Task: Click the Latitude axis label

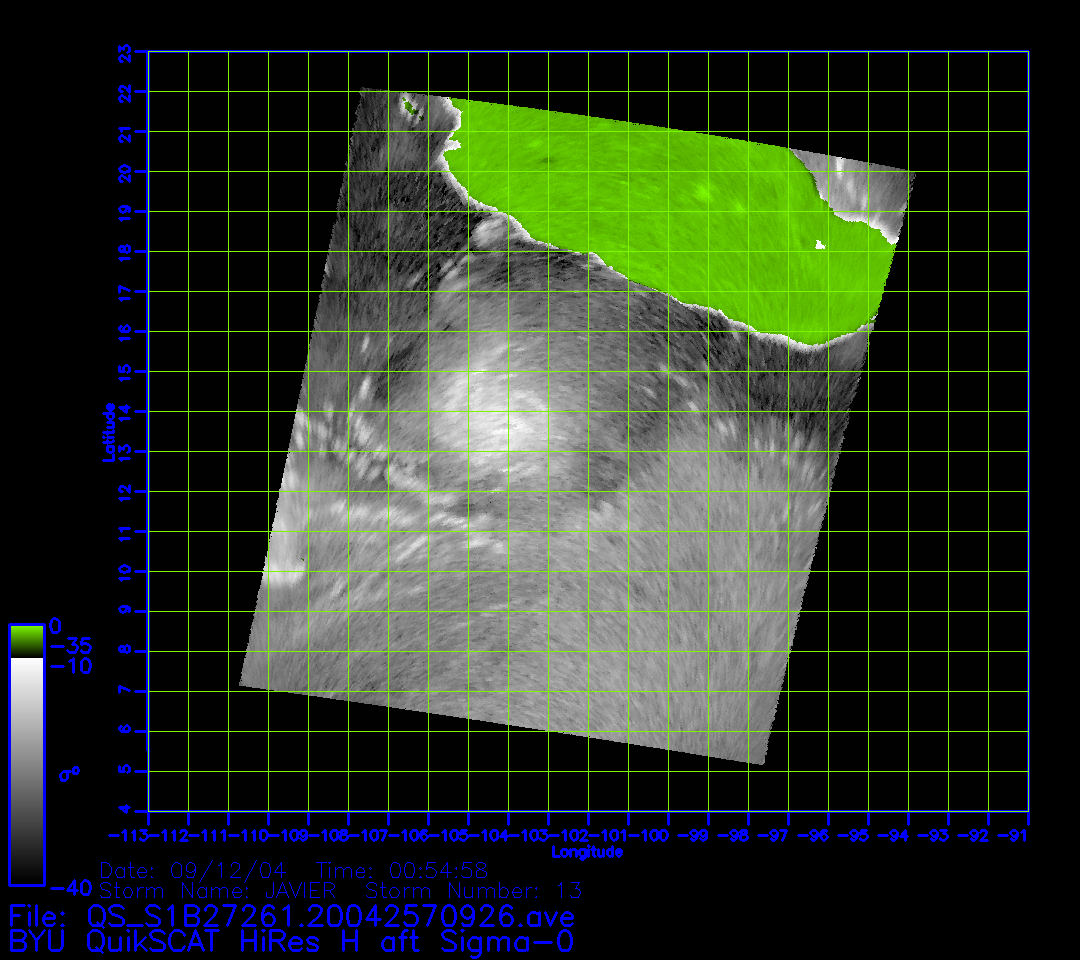Action: (x=109, y=432)
